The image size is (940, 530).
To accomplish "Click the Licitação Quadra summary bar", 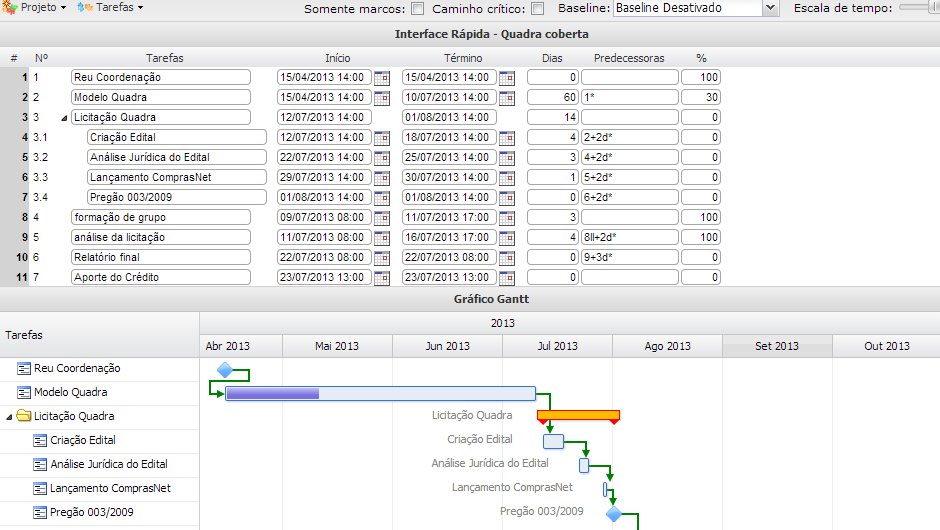I will tap(578, 415).
